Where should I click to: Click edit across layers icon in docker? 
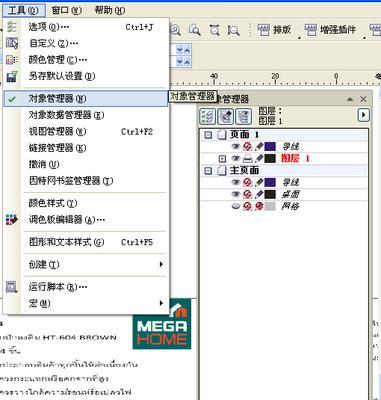(225, 116)
